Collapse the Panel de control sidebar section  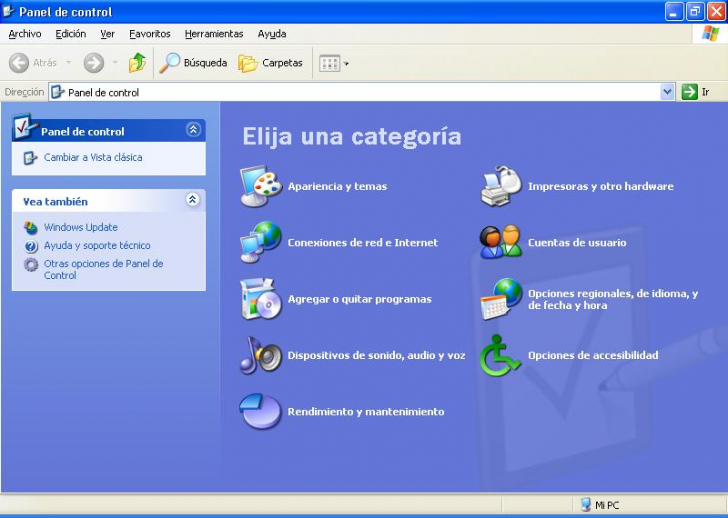coord(193,130)
